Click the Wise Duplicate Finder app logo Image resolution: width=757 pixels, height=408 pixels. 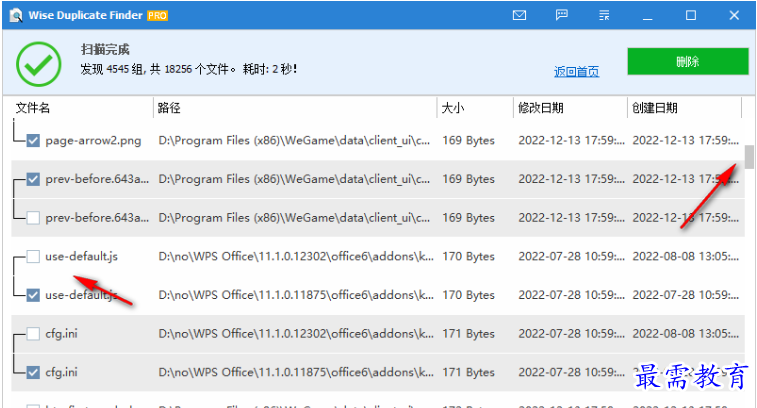coord(16,15)
